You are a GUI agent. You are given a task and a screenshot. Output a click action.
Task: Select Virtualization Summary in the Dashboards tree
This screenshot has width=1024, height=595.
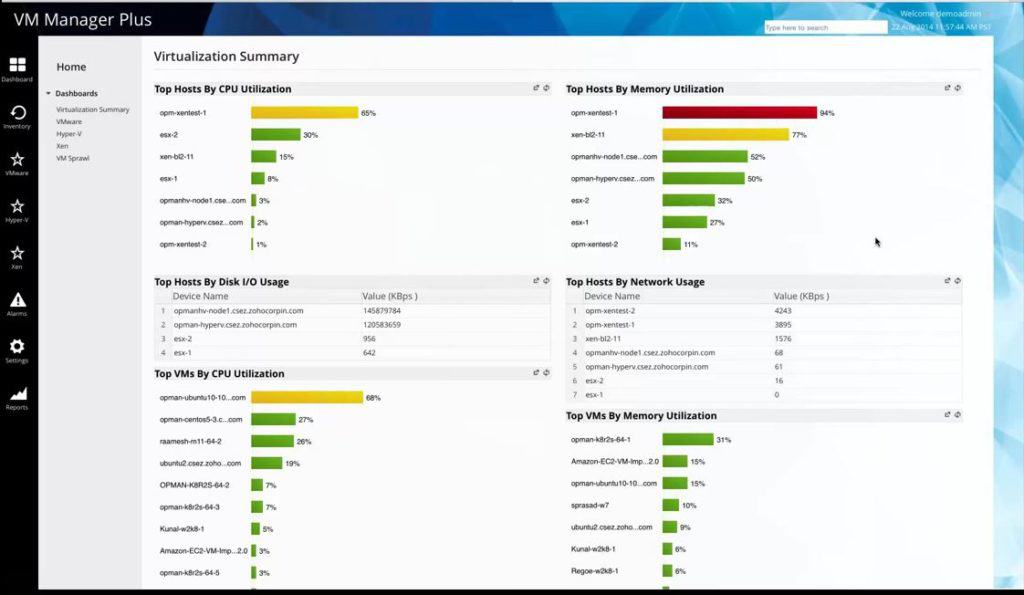93,110
